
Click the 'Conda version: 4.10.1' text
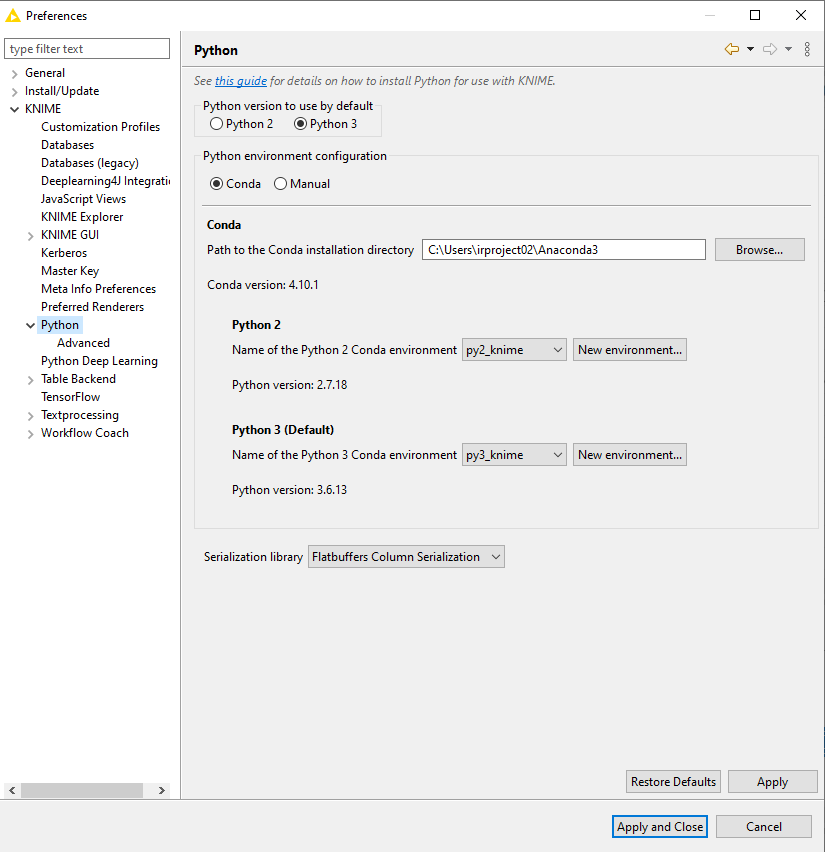coord(262,285)
